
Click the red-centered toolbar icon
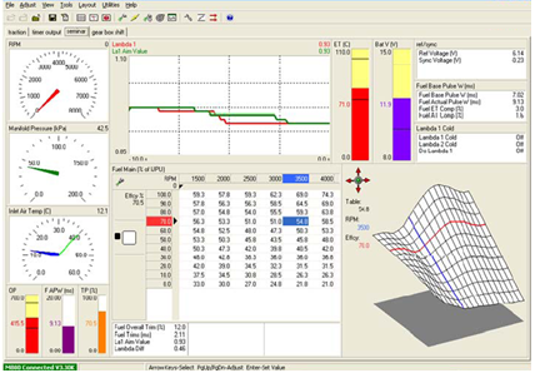point(106,18)
